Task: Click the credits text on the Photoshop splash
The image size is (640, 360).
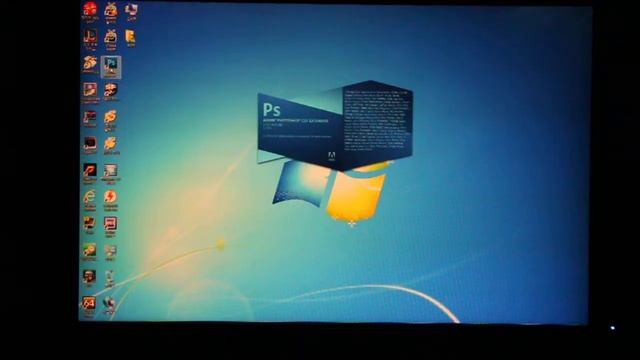Action: (377, 121)
